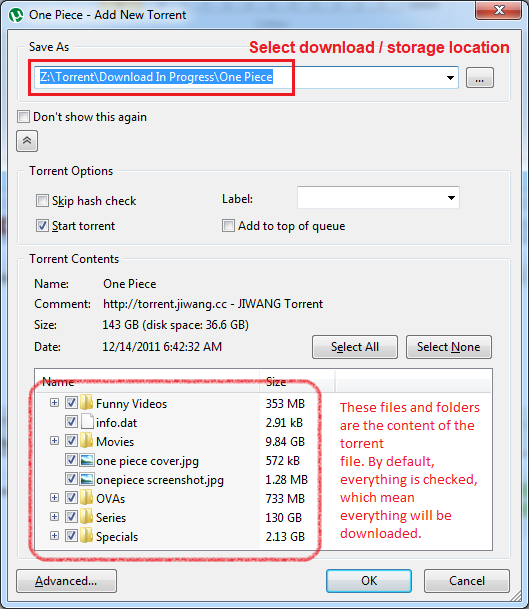
Task: Sort by the Name column header
Action: click(x=147, y=382)
